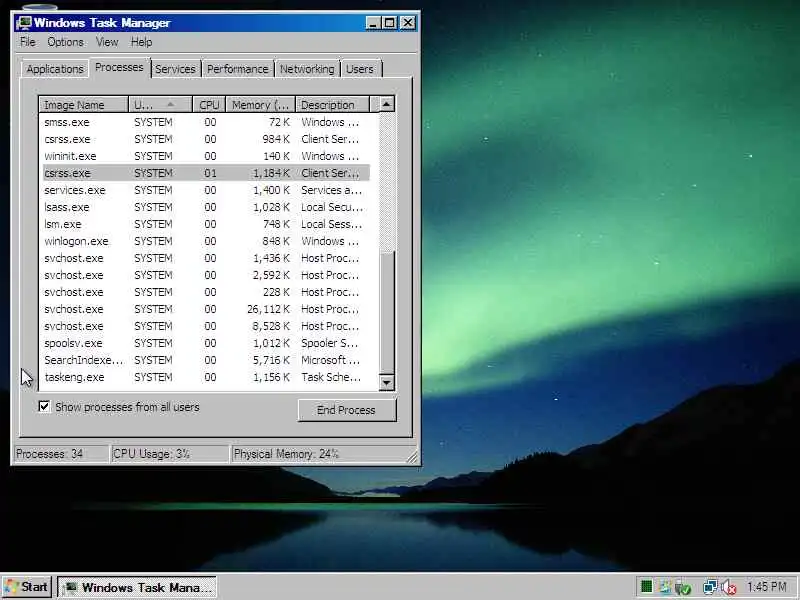Open the File menu

pyautogui.click(x=28, y=42)
